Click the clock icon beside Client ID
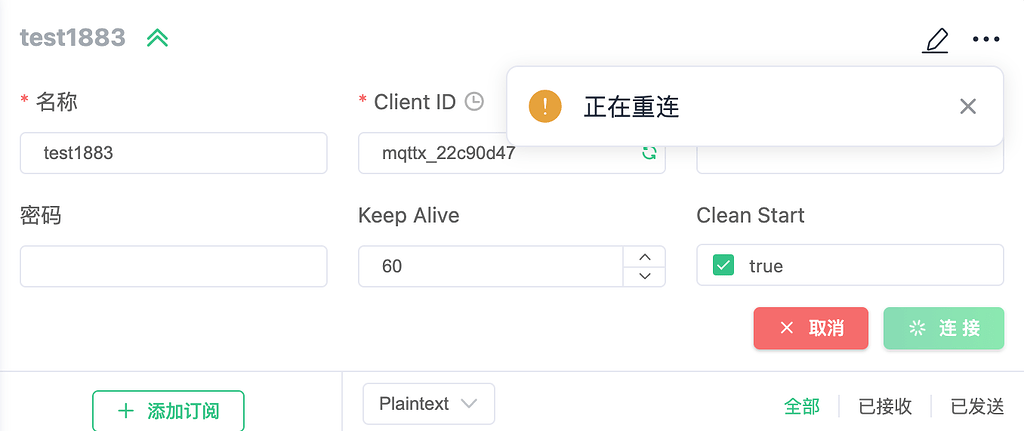Screen dimensions: 1024x431 pos(474,101)
